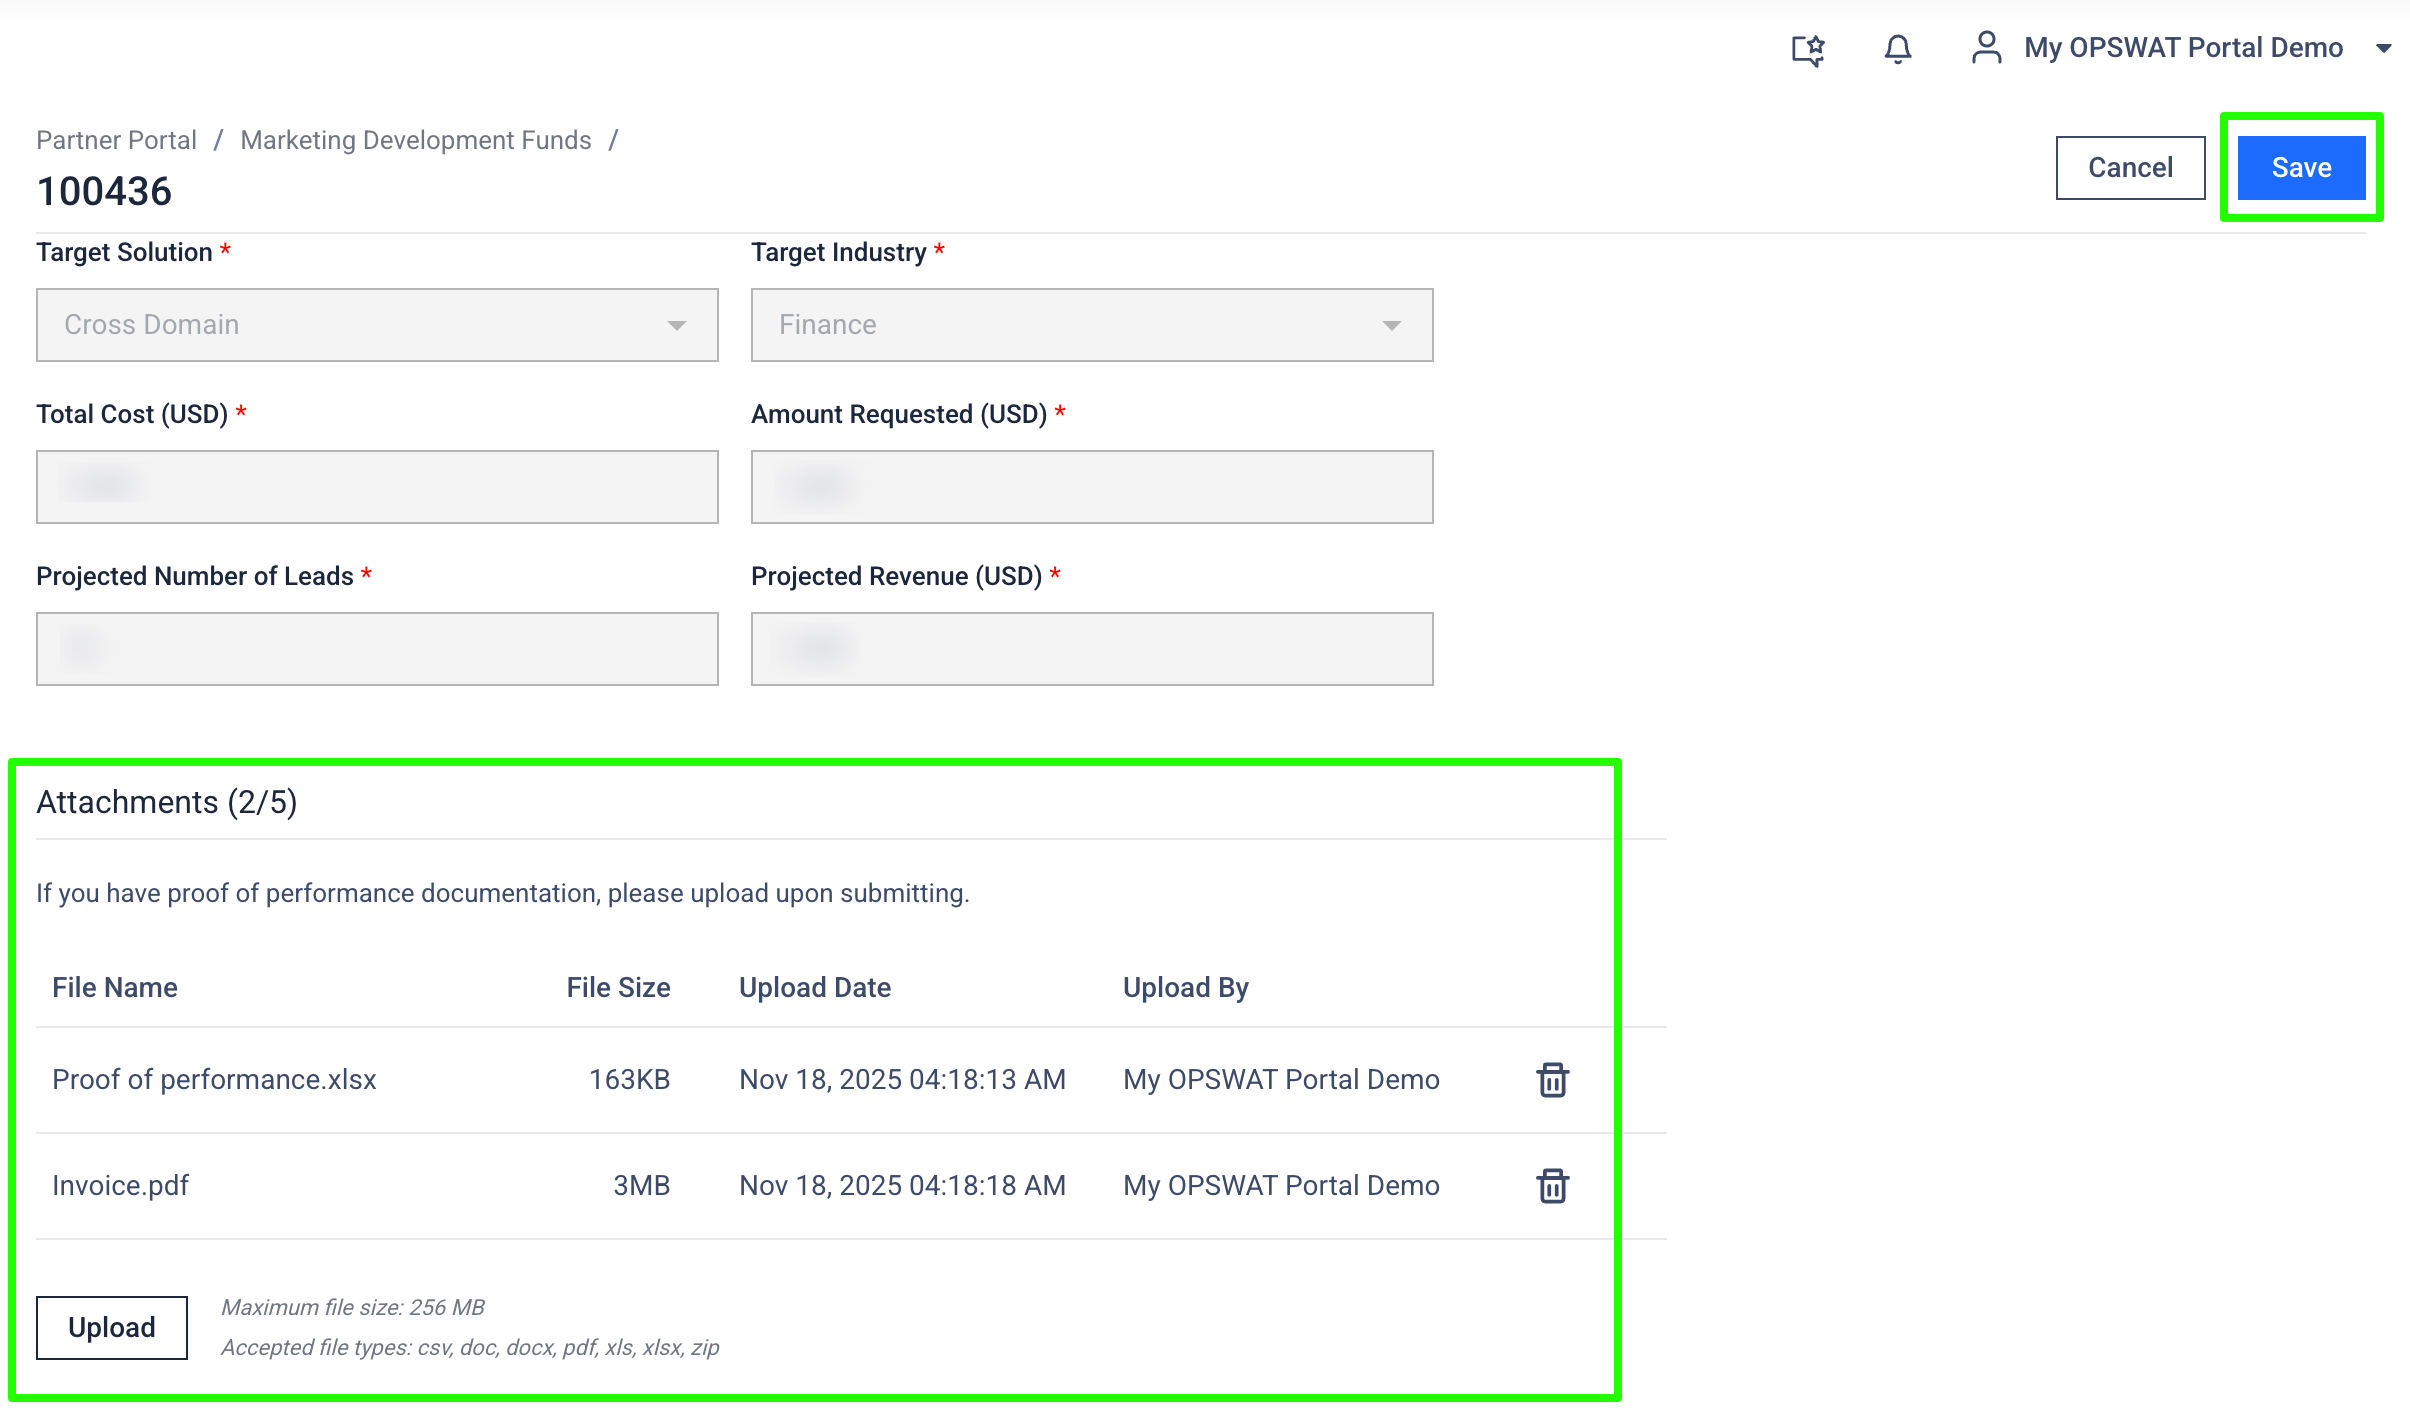The width and height of the screenshot is (2410, 1424).
Task: Open the feedback star icon in header
Action: click(x=1807, y=49)
